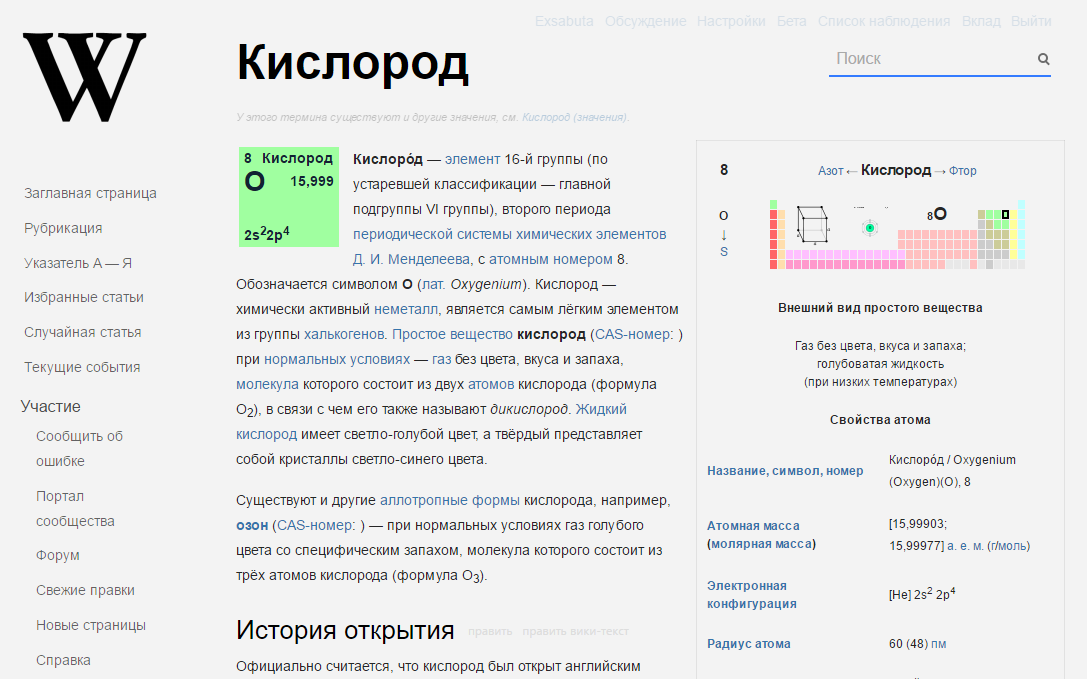The height and width of the screenshot is (679, 1087).
Task: Follow the Радиус атома link
Action: (x=749, y=644)
